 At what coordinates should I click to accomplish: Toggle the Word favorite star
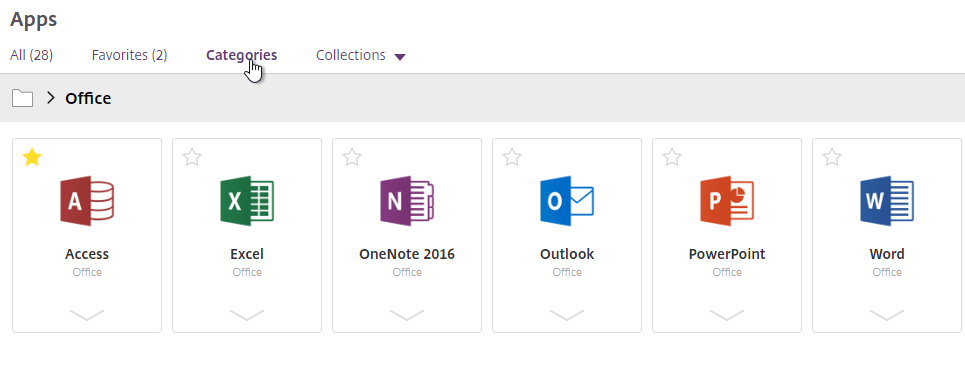pos(832,158)
